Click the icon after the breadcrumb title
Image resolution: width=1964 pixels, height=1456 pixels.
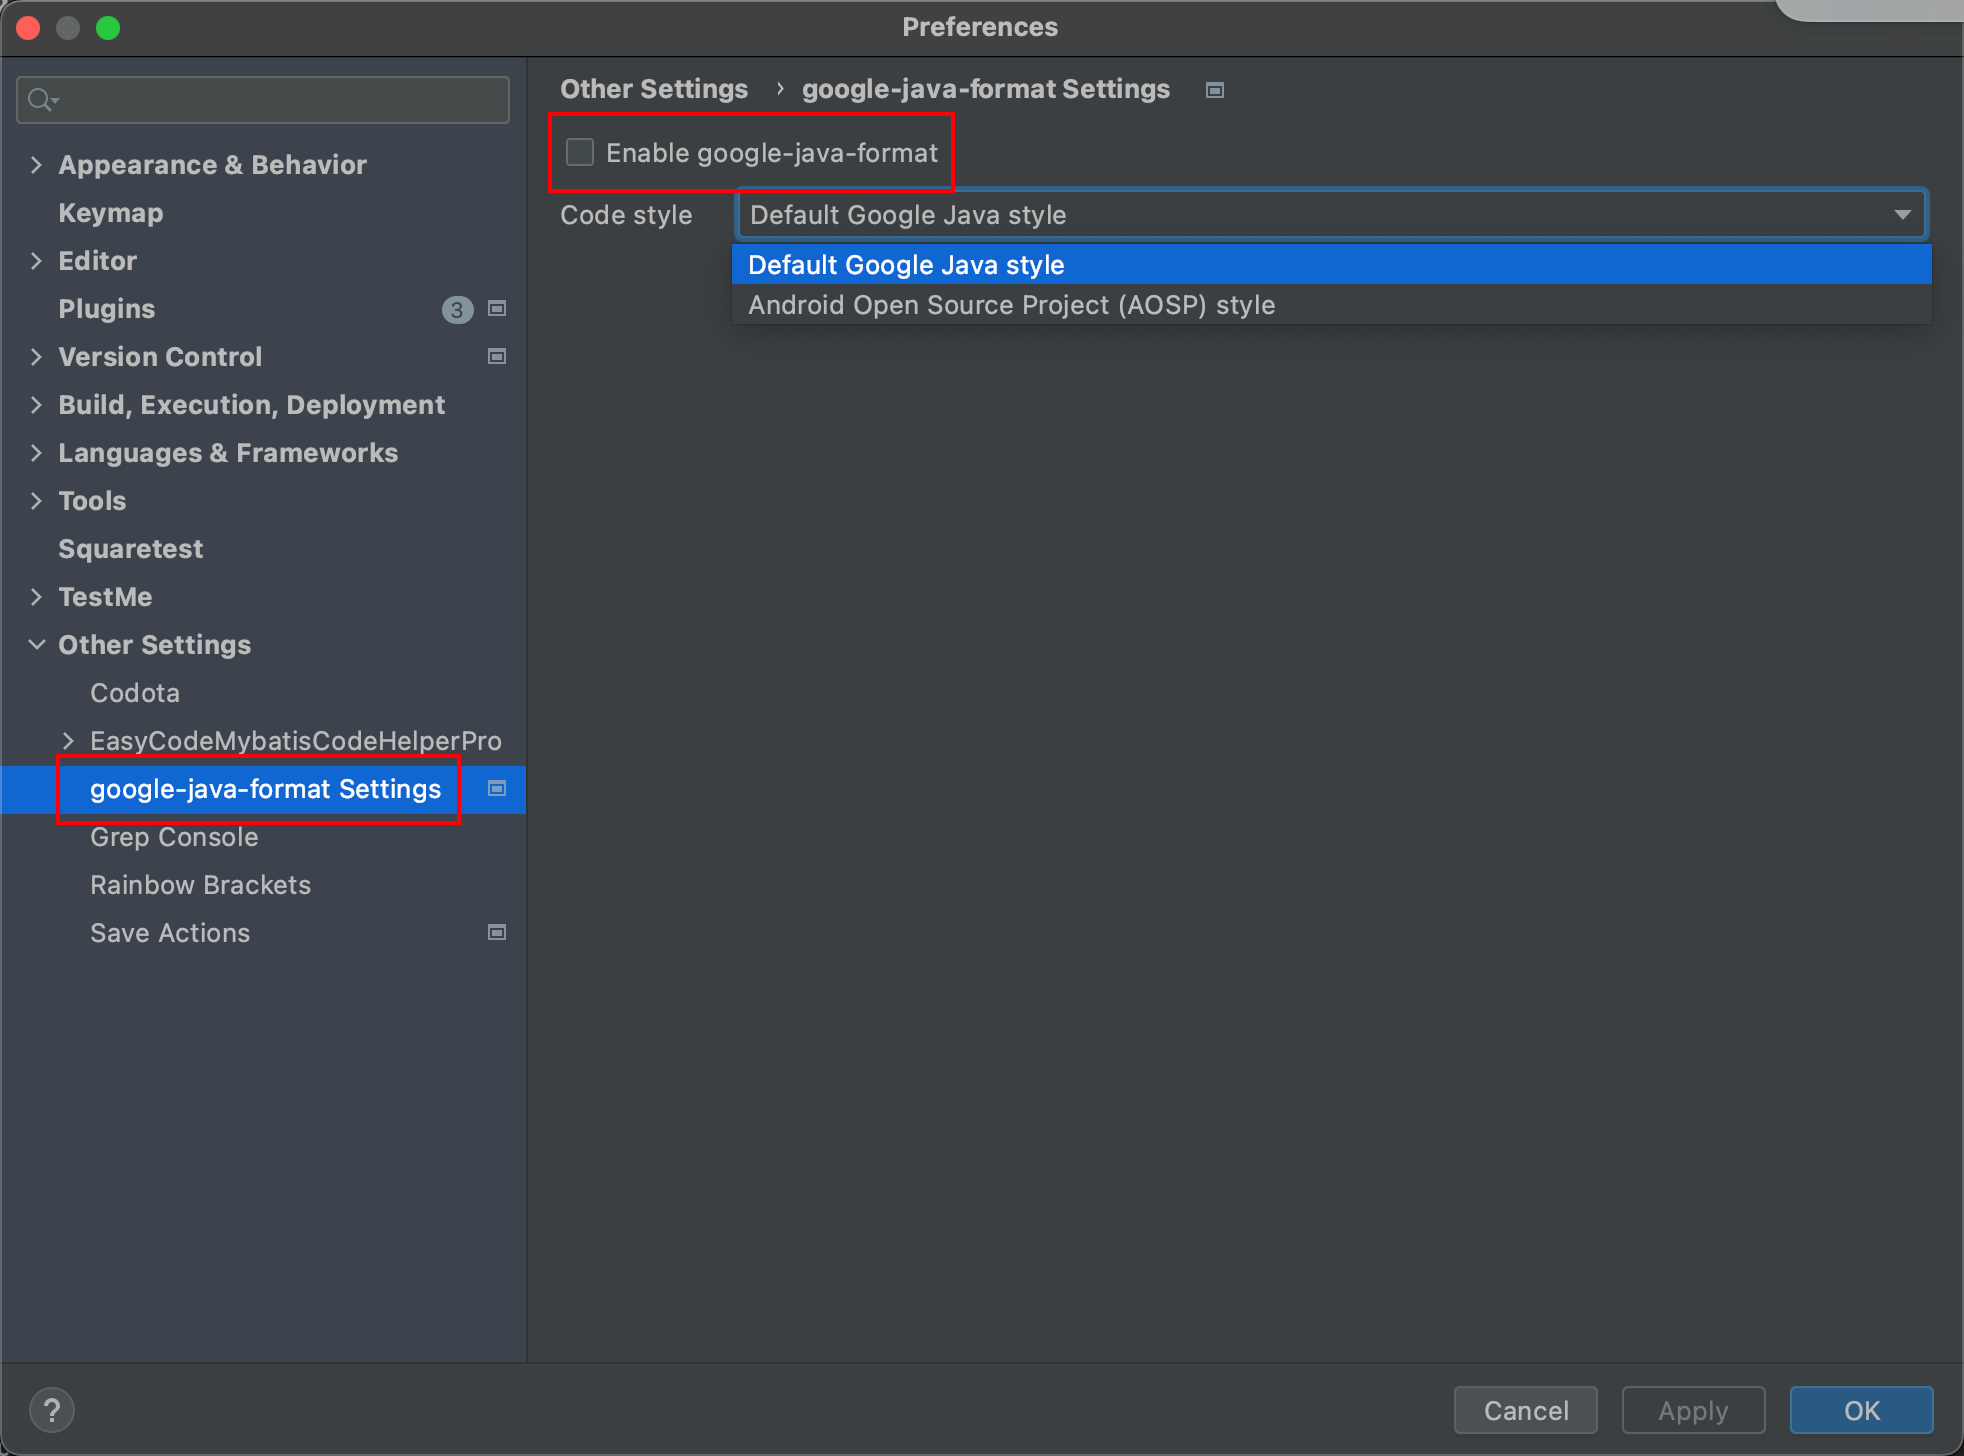tap(1216, 89)
